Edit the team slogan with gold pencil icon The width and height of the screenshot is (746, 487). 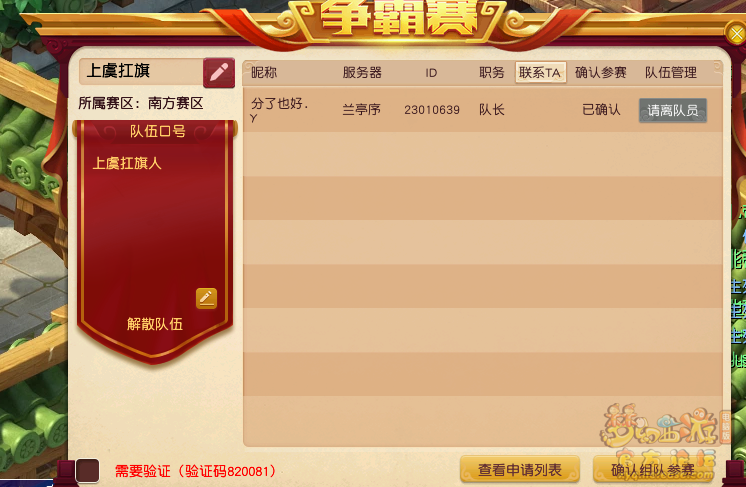(206, 298)
